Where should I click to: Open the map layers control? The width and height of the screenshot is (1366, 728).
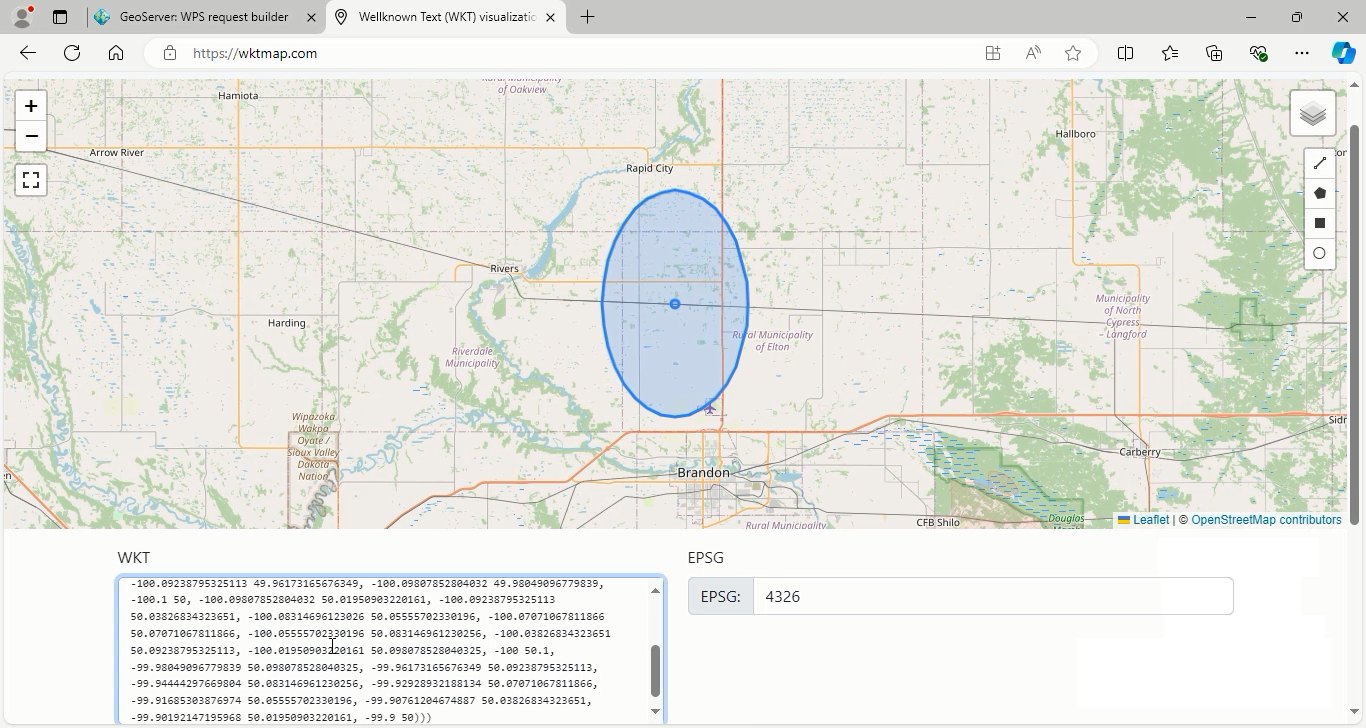(1312, 114)
